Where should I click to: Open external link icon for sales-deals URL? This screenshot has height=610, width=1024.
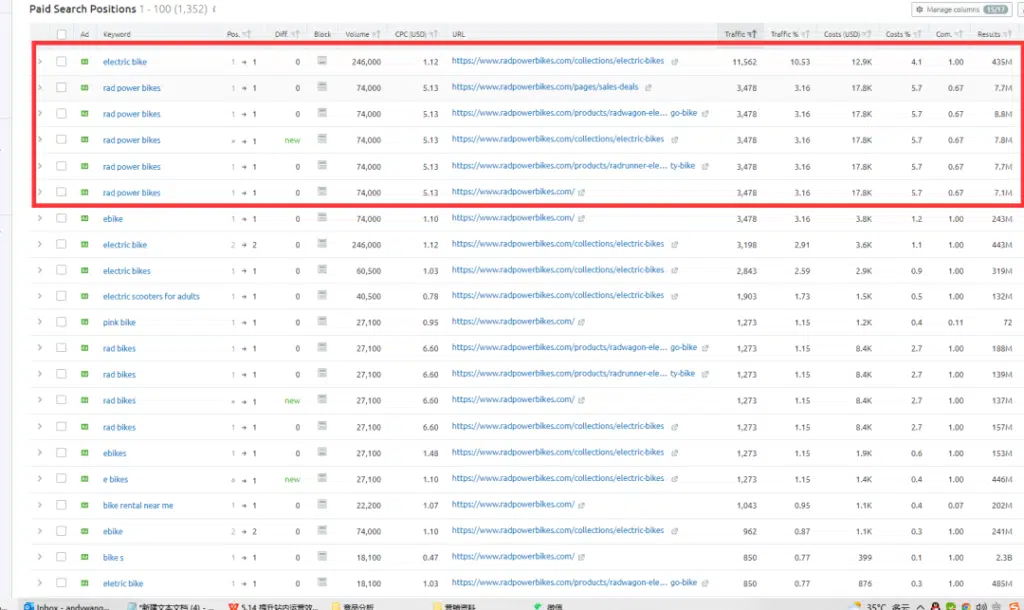648,88
